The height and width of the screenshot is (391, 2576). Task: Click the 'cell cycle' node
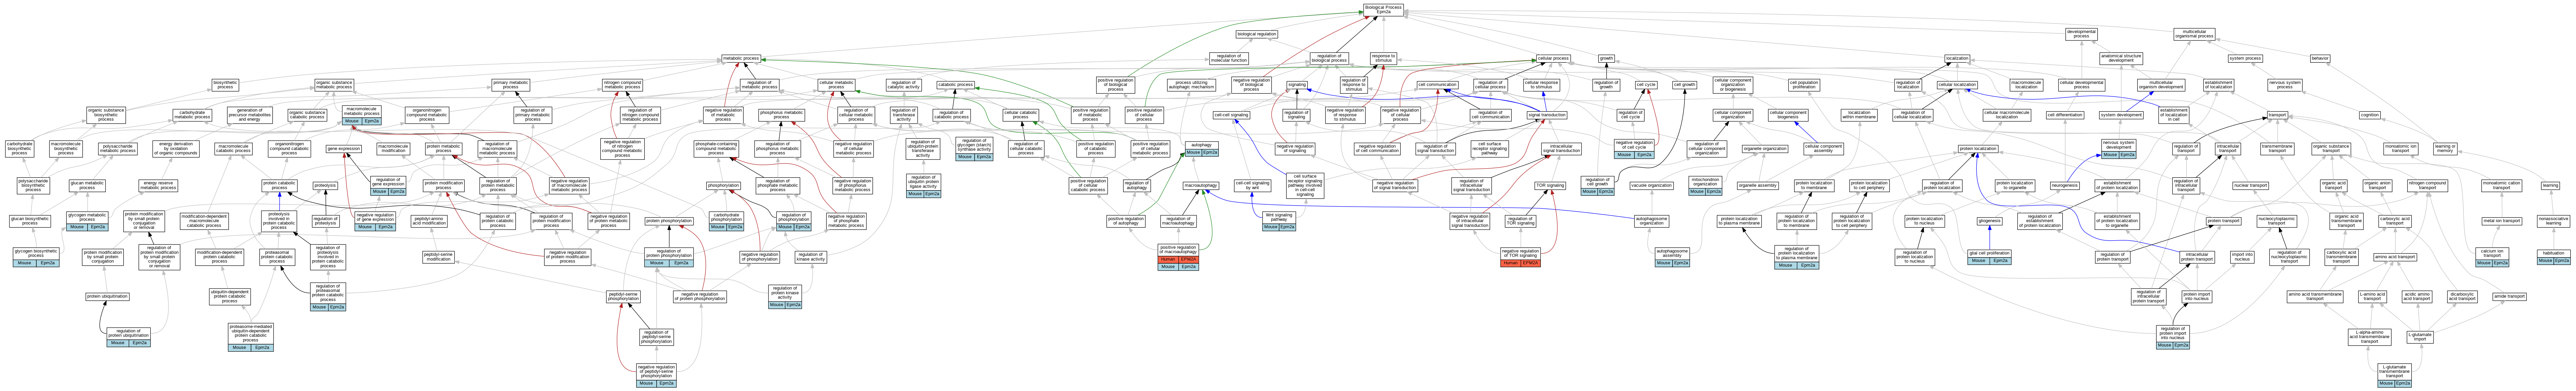pos(1646,85)
